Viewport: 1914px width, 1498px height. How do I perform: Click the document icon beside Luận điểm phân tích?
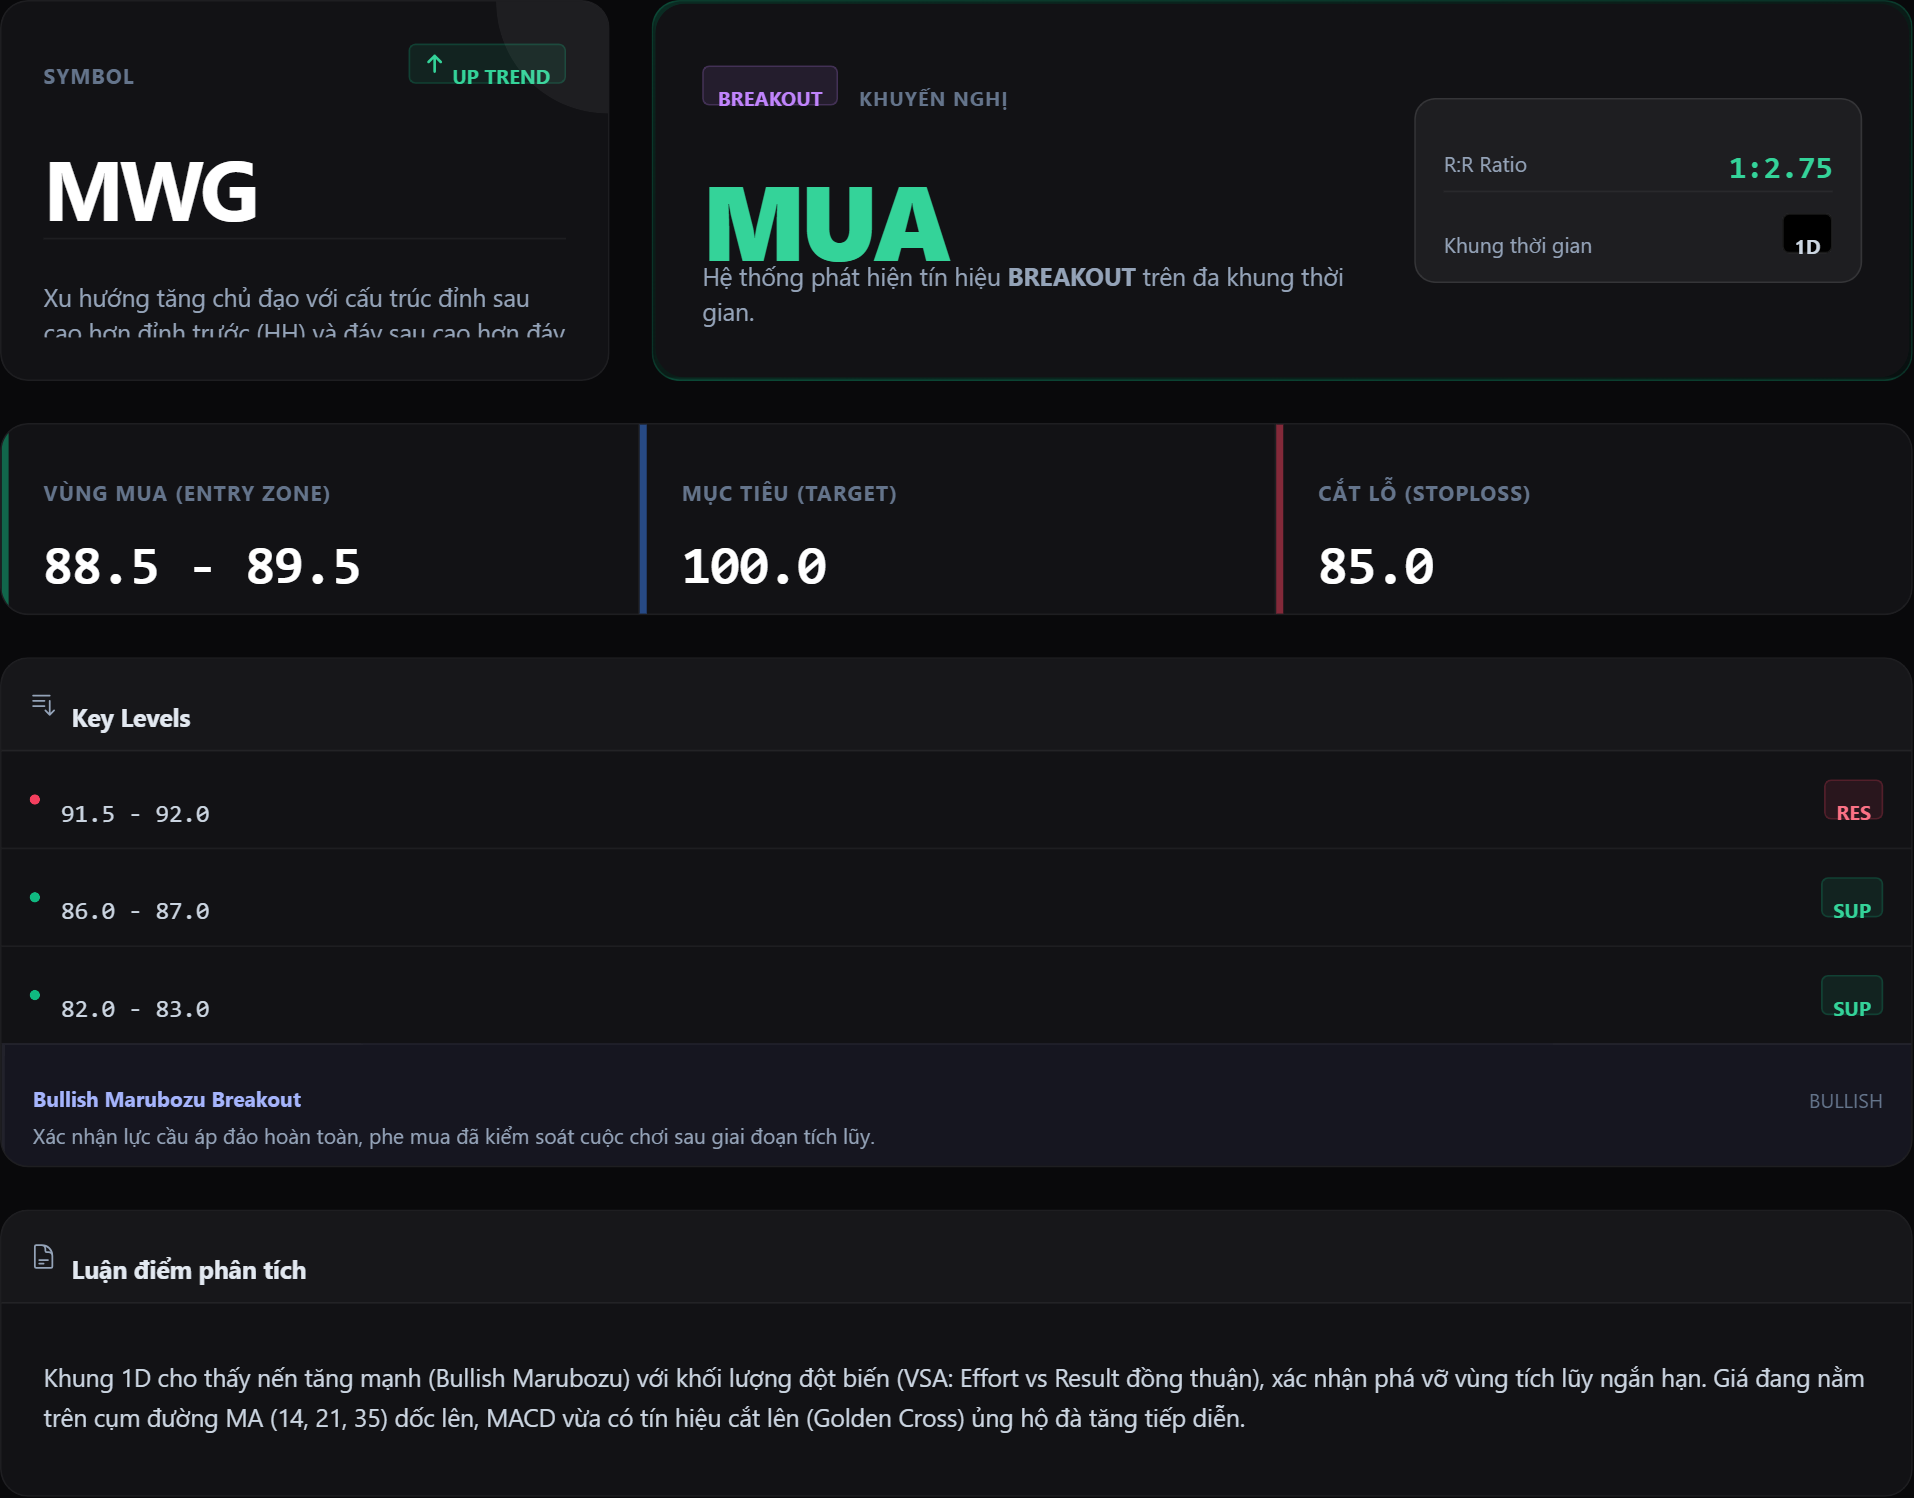[43, 1257]
